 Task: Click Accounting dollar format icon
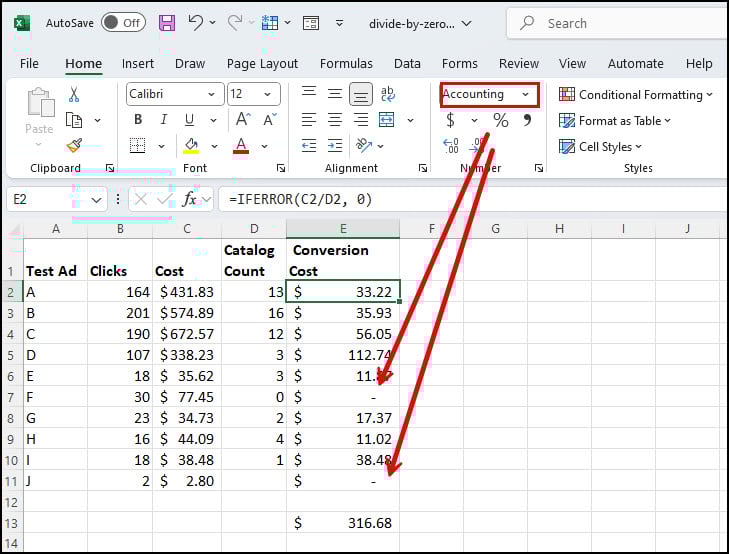click(x=450, y=120)
